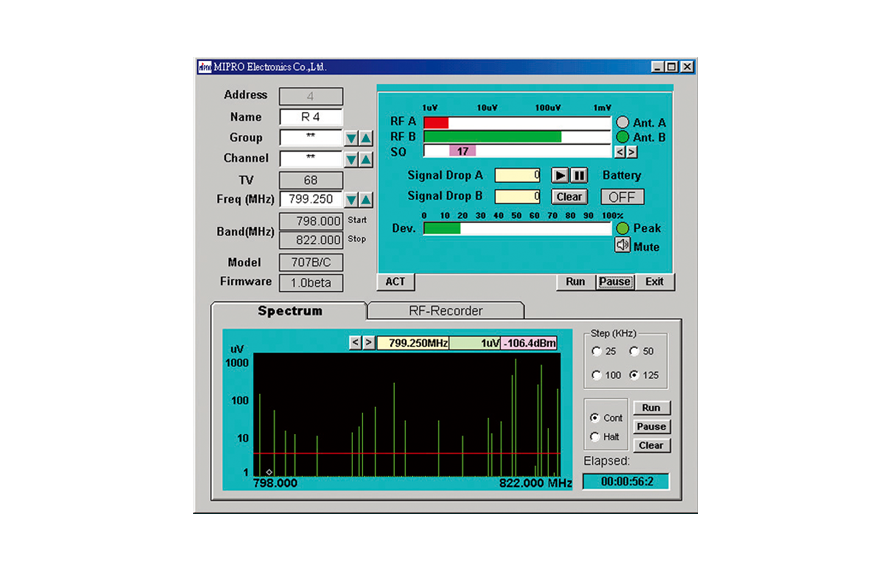Viewport: 890px width, 570px height.
Task: Toggle the Mute speaker icon
Action: [623, 246]
